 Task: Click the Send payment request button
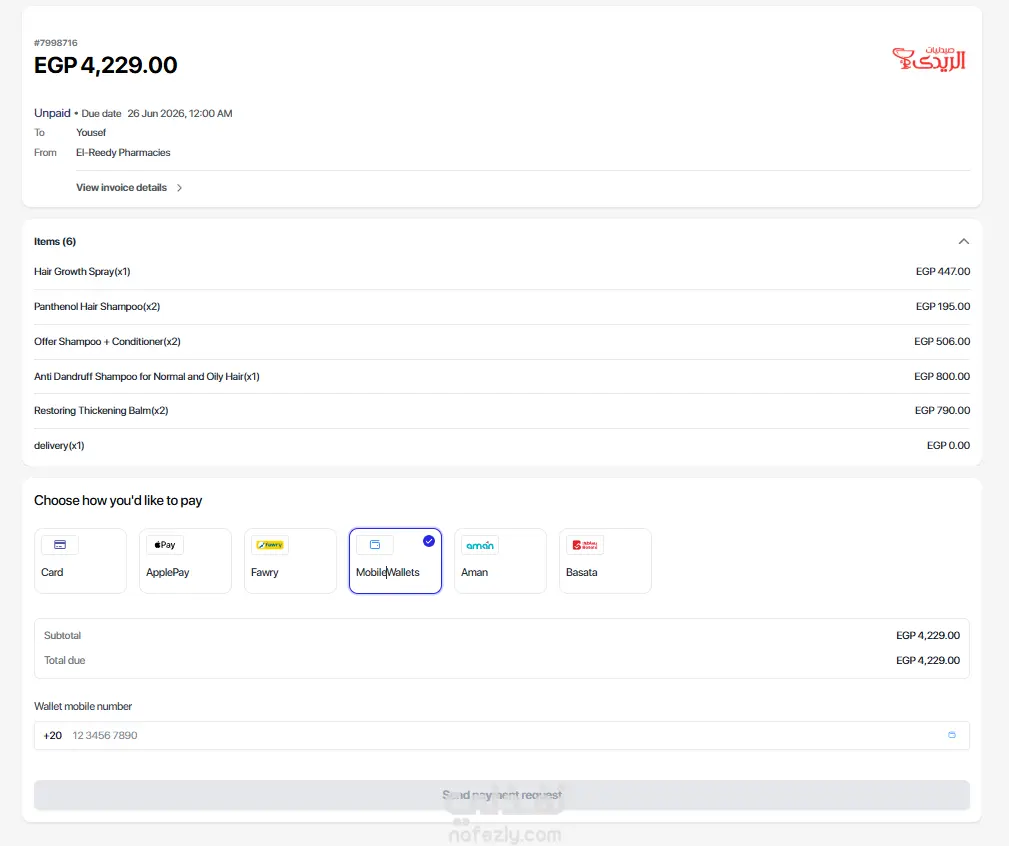pos(502,795)
